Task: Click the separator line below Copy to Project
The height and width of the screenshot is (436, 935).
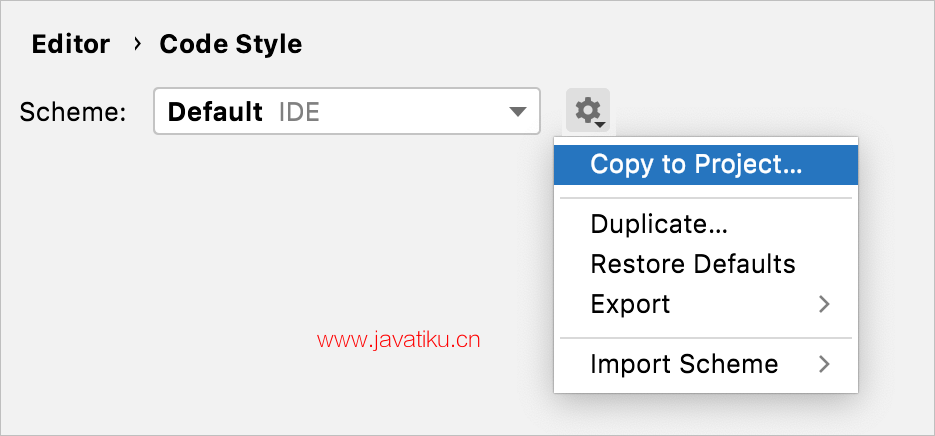Action: (706, 198)
